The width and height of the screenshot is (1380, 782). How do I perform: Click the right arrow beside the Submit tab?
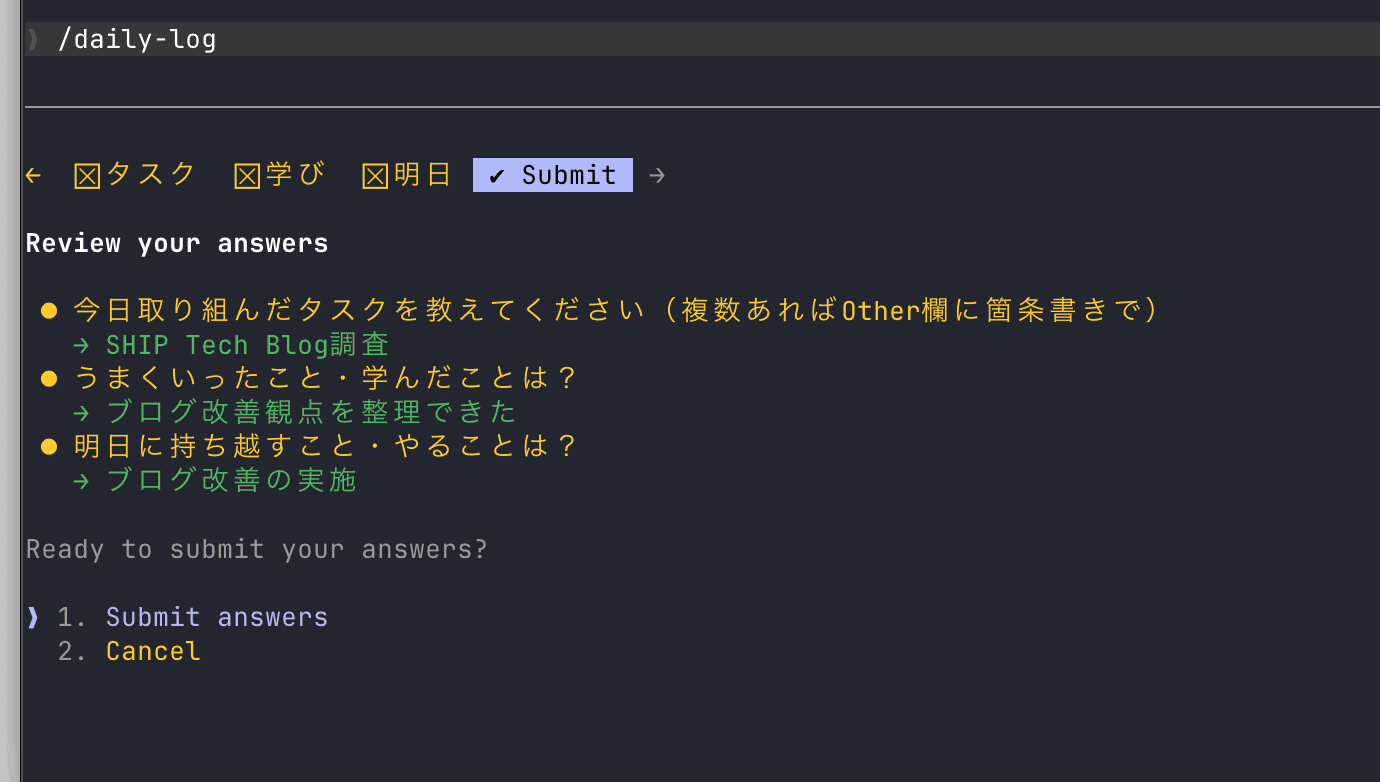656,174
